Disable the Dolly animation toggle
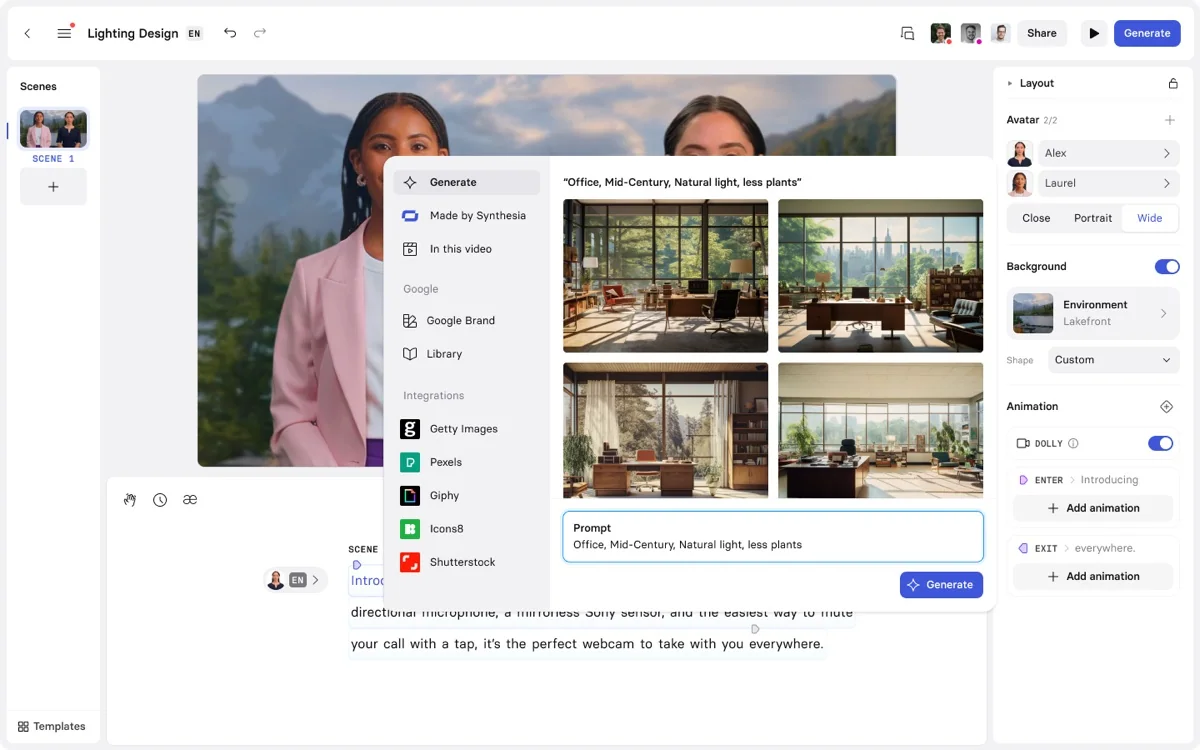 click(x=1160, y=443)
